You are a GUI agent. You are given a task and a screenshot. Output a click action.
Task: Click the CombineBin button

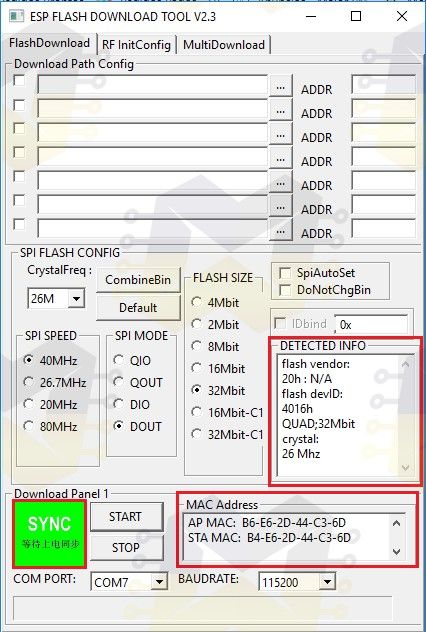point(138,280)
